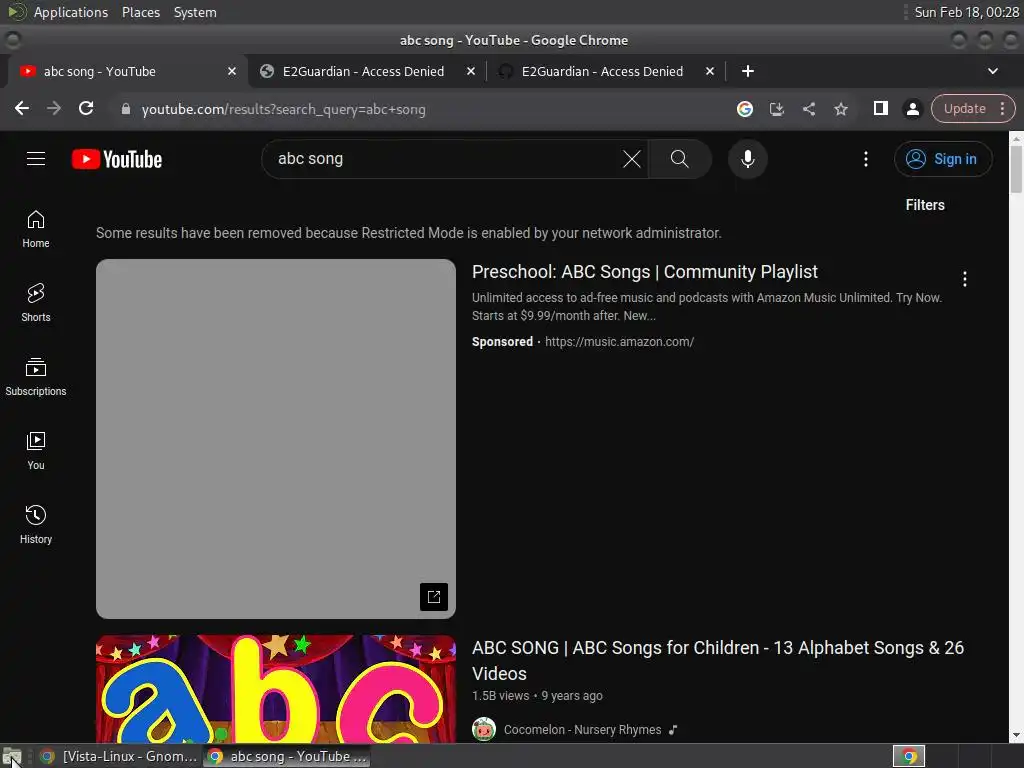Open YouTube settings three-dot menu
Screen dimensions: 1024x768
tap(865, 159)
